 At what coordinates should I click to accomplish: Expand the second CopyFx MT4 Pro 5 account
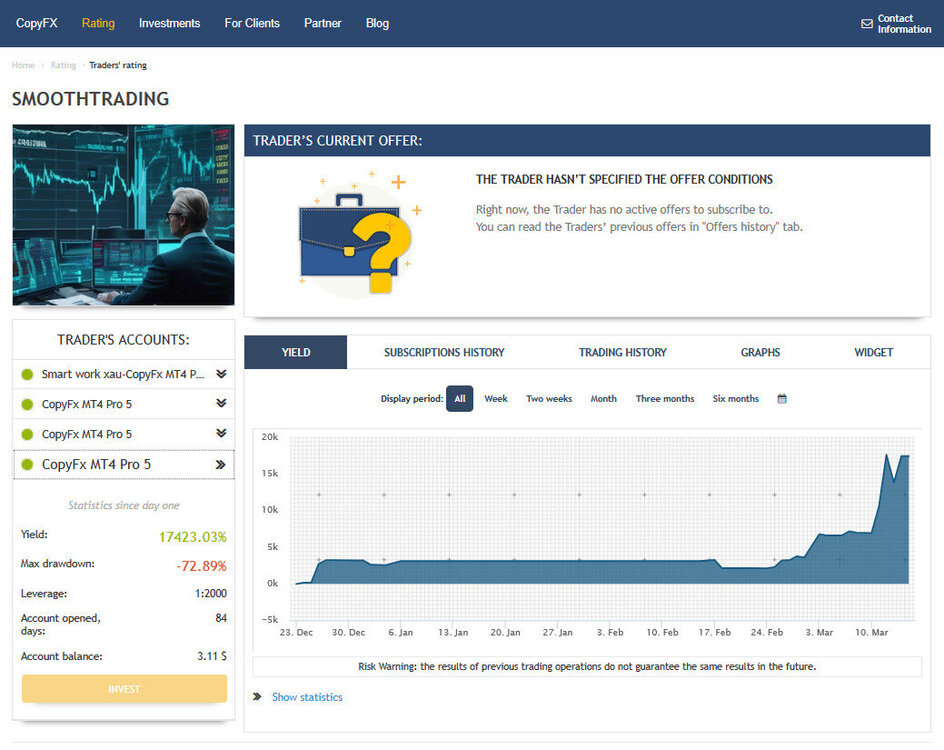[x=221, y=433]
